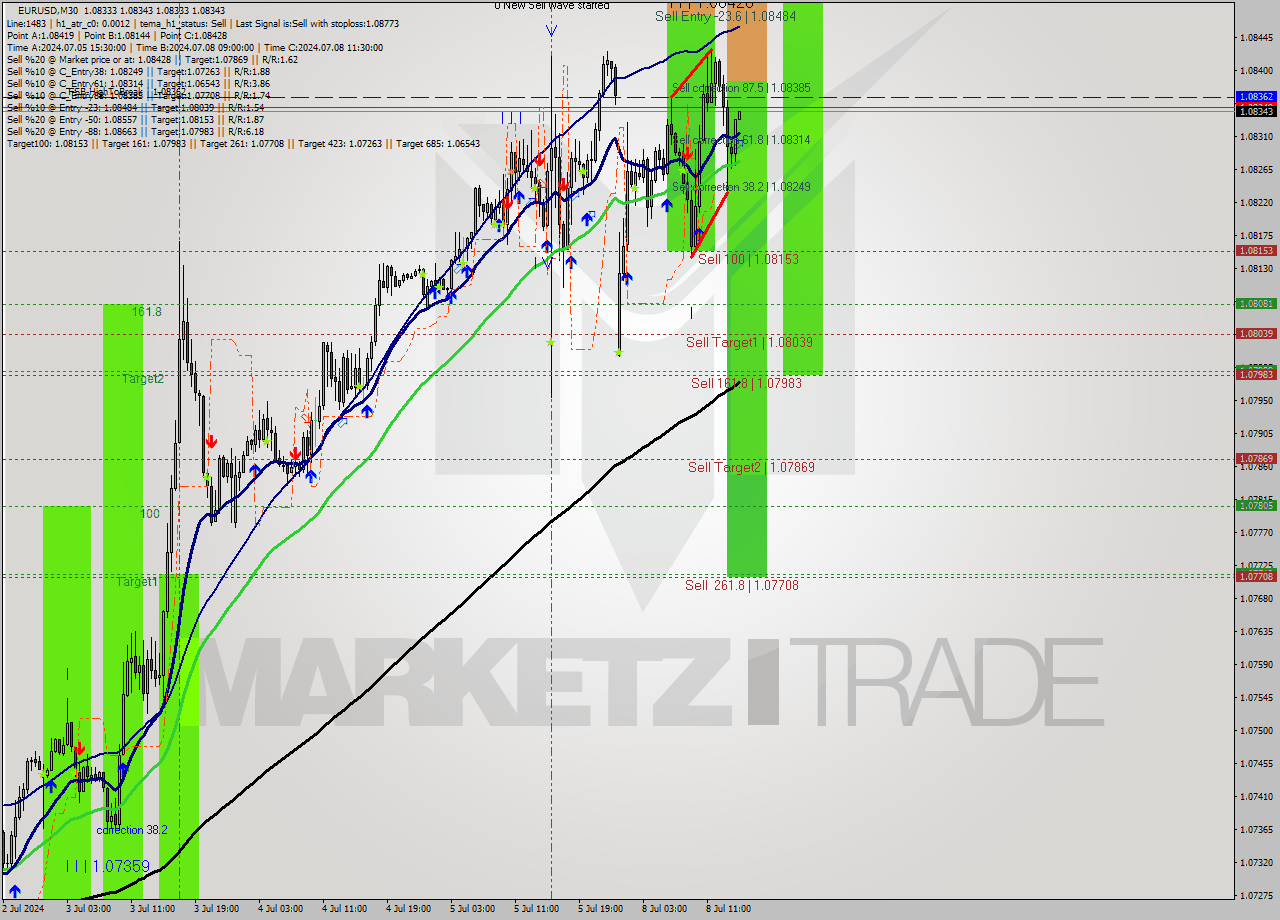Click the 1.08445 price axis value
Viewport: 1280px width, 920px height.
tap(1255, 38)
